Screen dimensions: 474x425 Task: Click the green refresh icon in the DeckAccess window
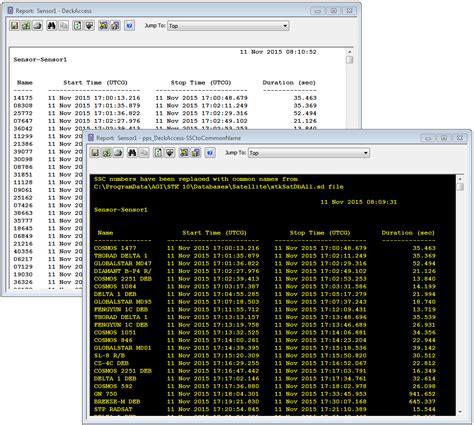point(77,26)
